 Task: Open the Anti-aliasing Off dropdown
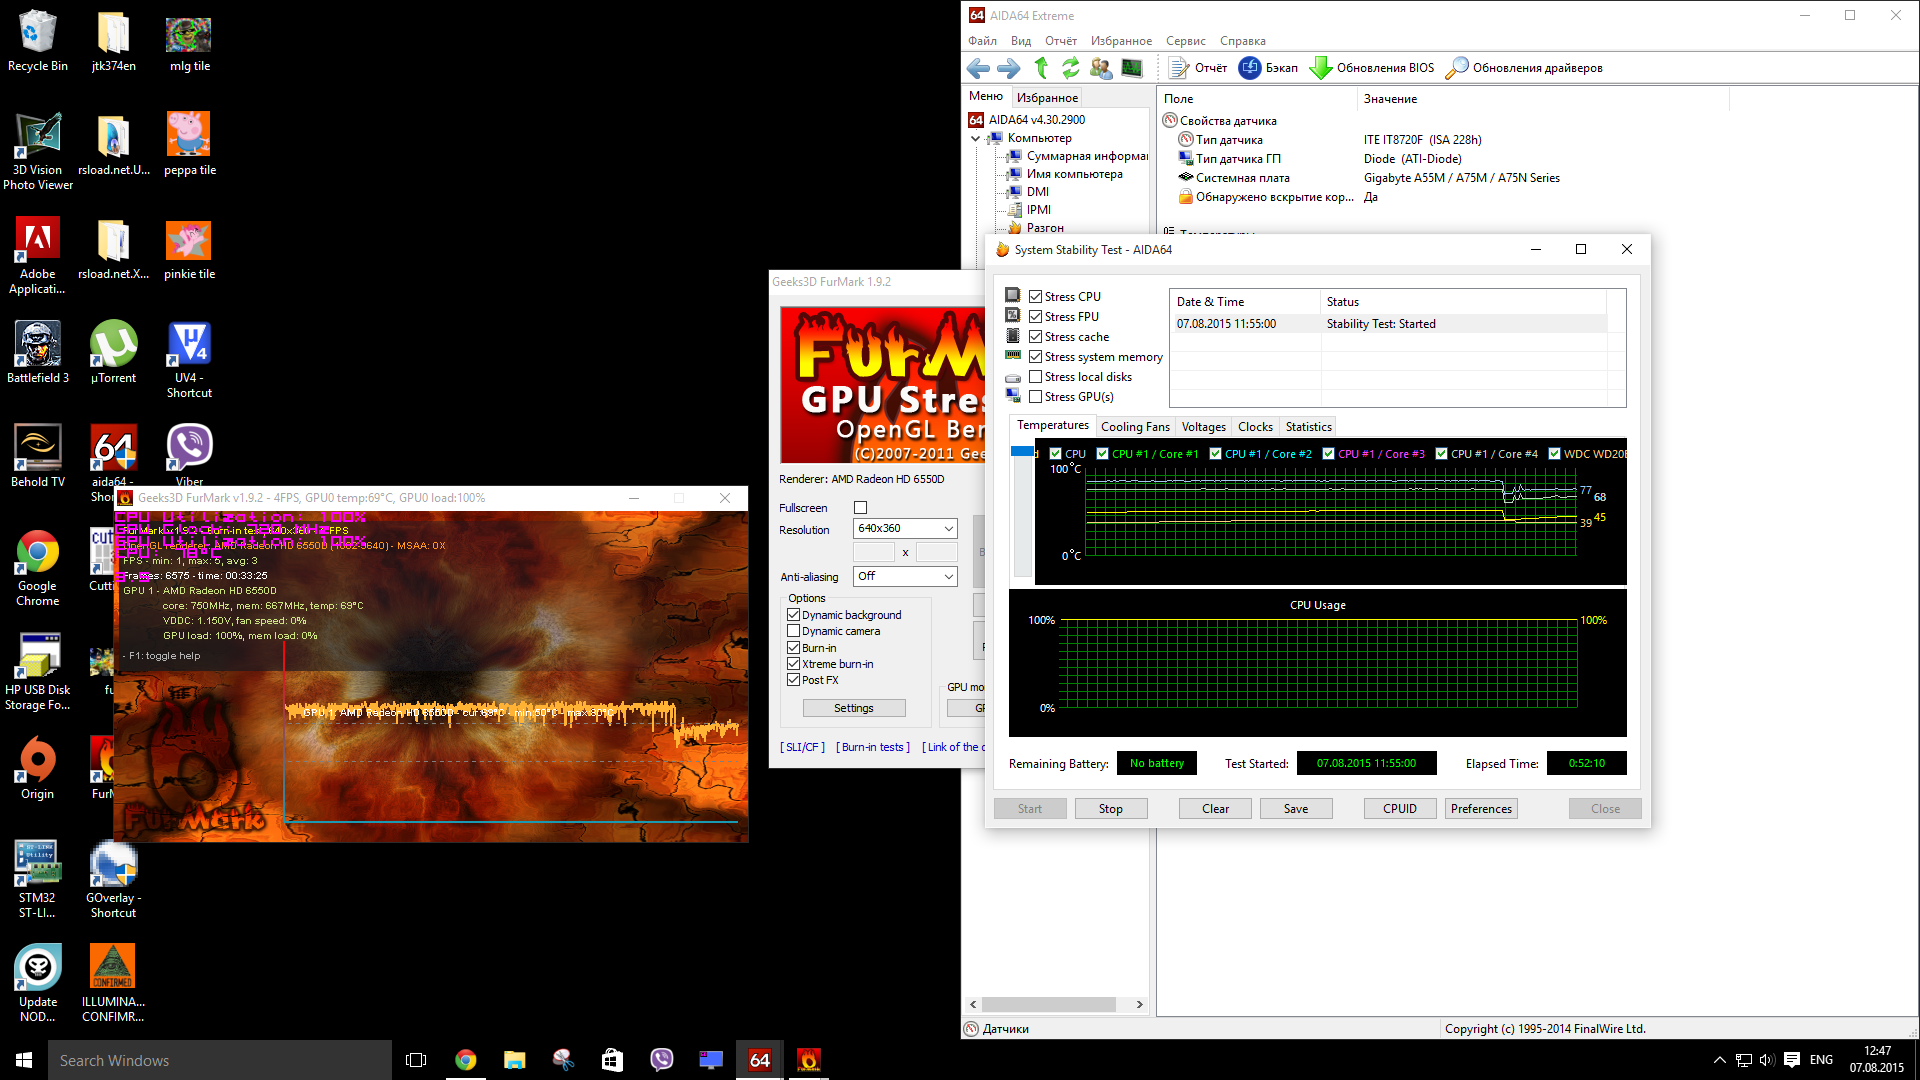click(905, 576)
